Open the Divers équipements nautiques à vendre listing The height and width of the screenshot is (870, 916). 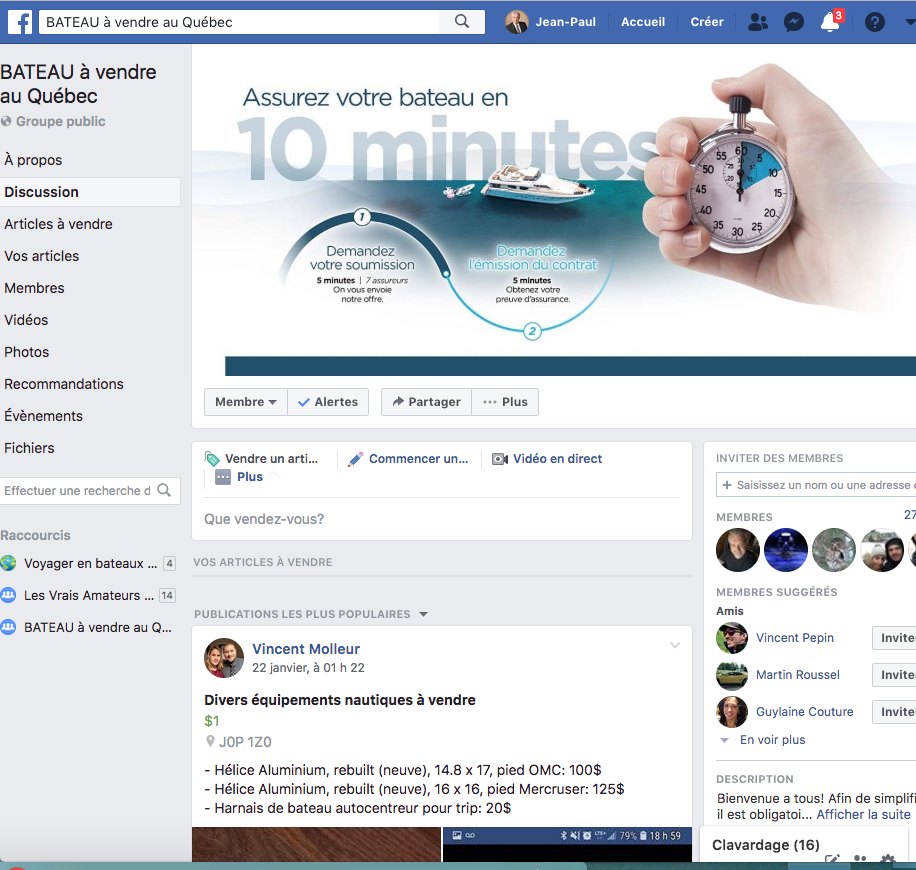pyautogui.click(x=340, y=700)
